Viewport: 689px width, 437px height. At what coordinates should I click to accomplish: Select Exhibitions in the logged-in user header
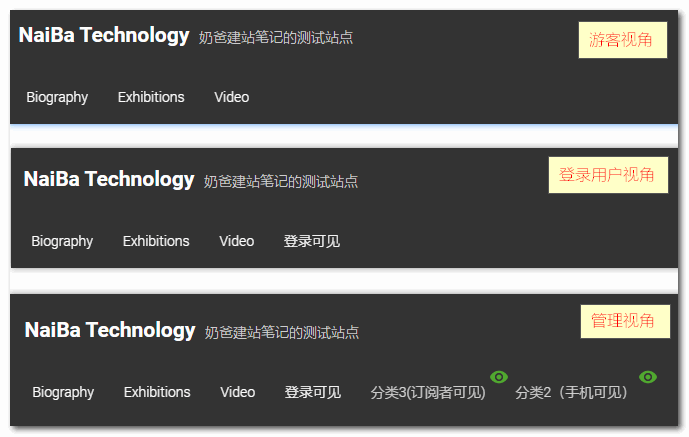click(x=156, y=241)
